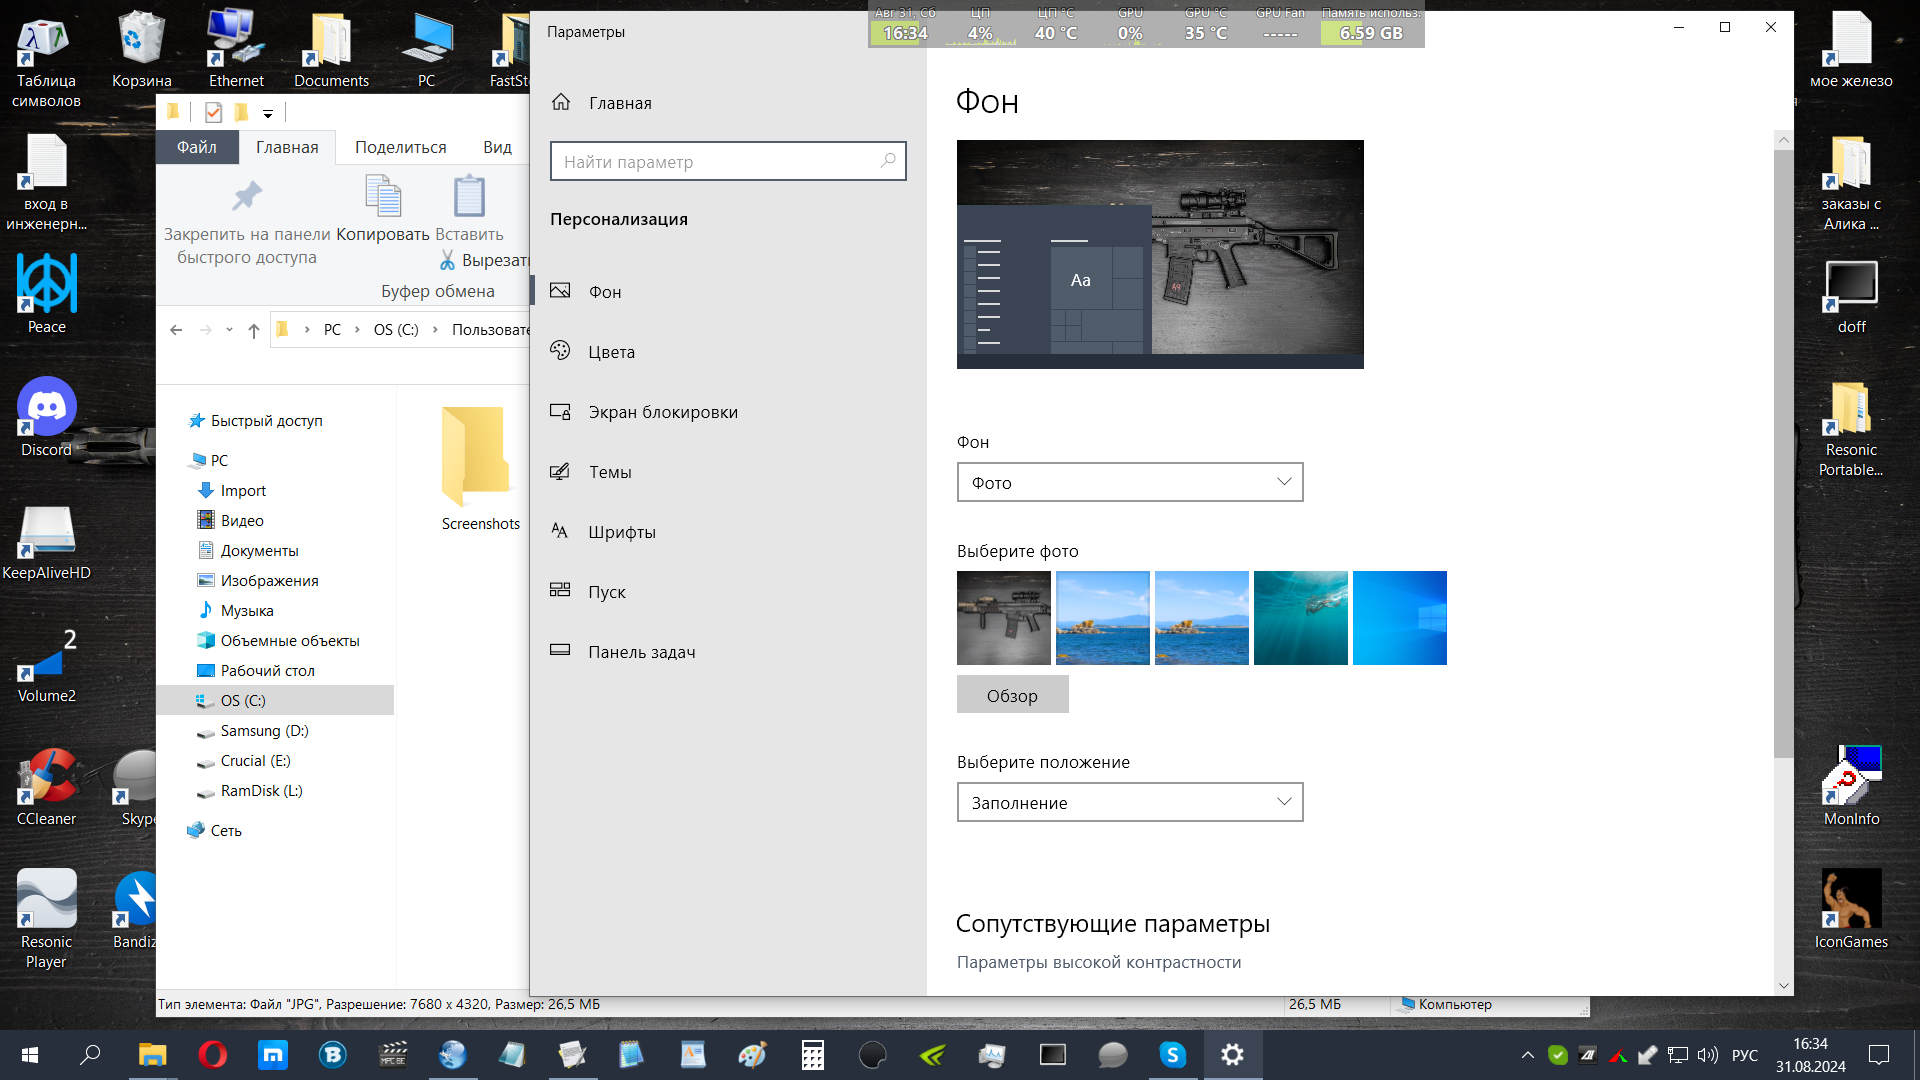This screenshot has height=1080, width=1920.
Task: Open the Фон type dropdown showing Фото
Action: coord(1129,483)
